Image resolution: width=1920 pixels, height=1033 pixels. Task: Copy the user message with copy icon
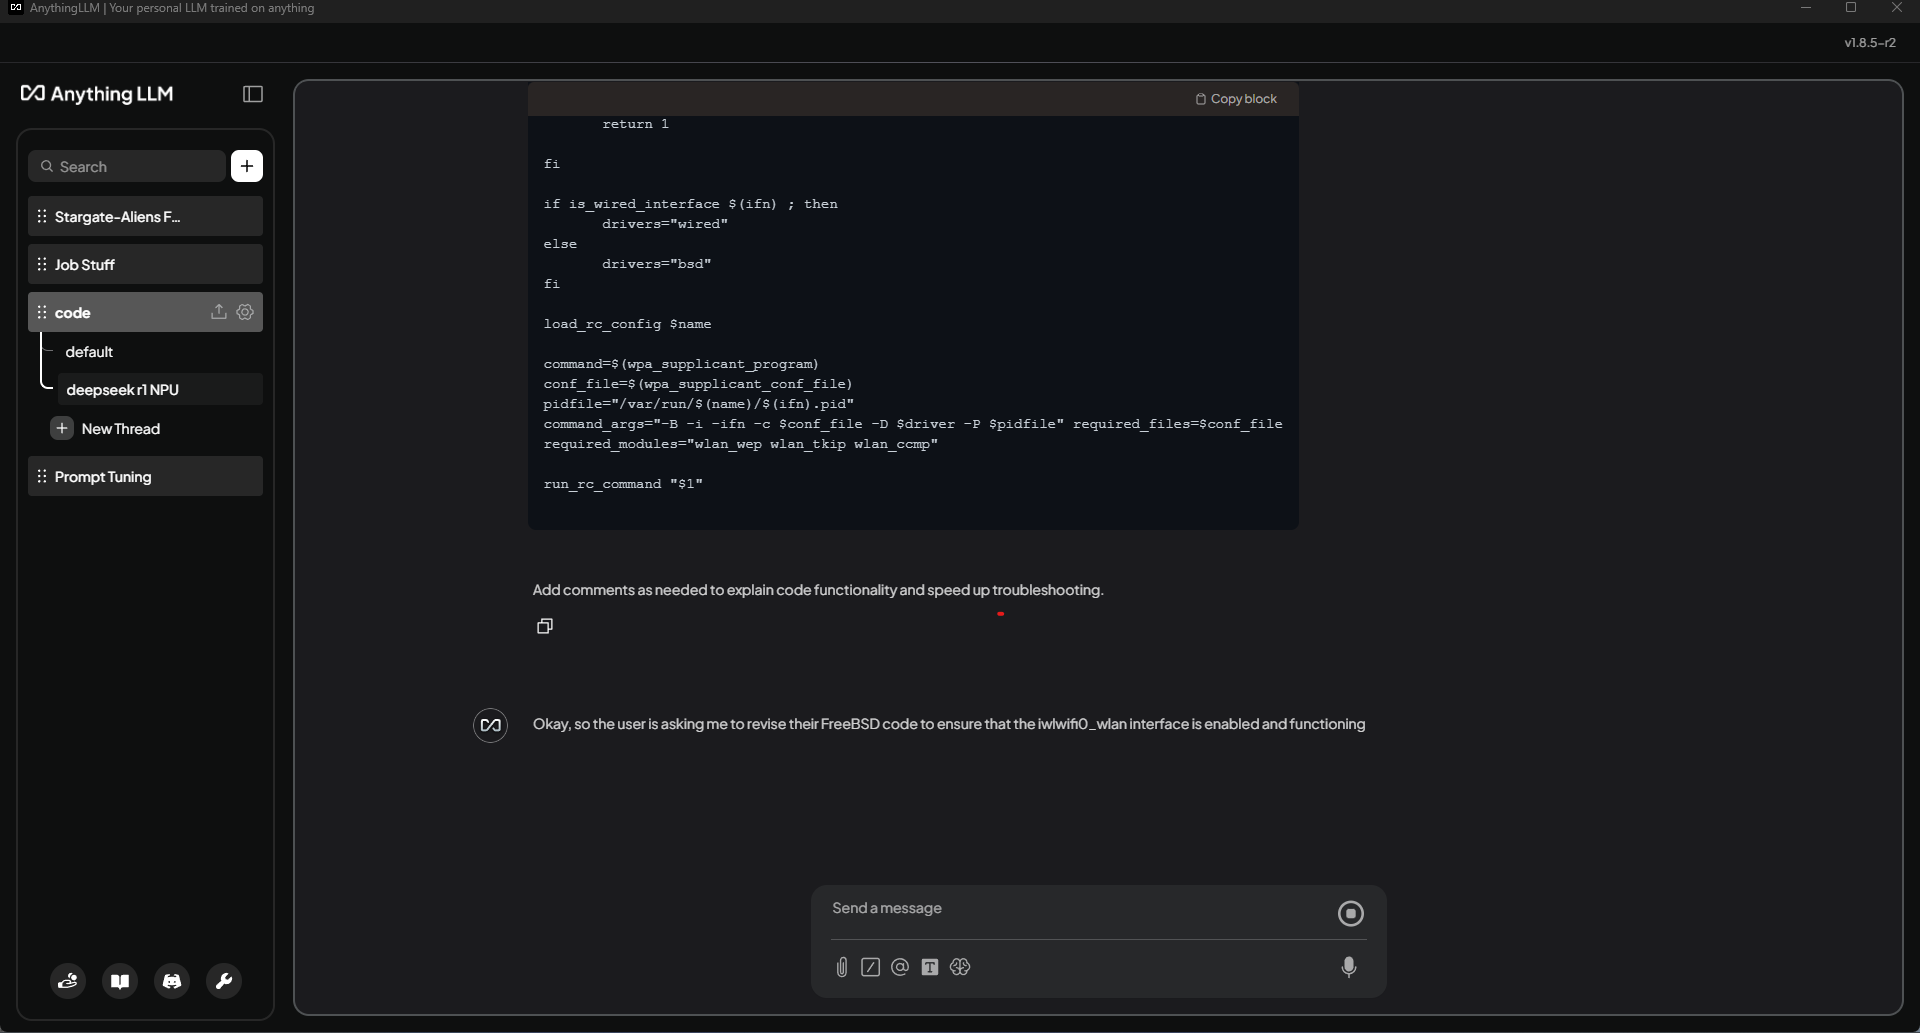click(545, 626)
